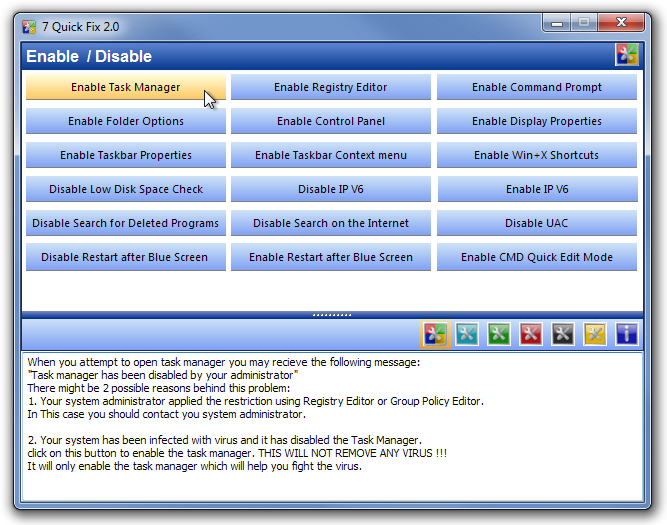Image resolution: width=667 pixels, height=525 pixels.
Task: Click Enable CMD Quick Edit Mode
Action: point(537,257)
